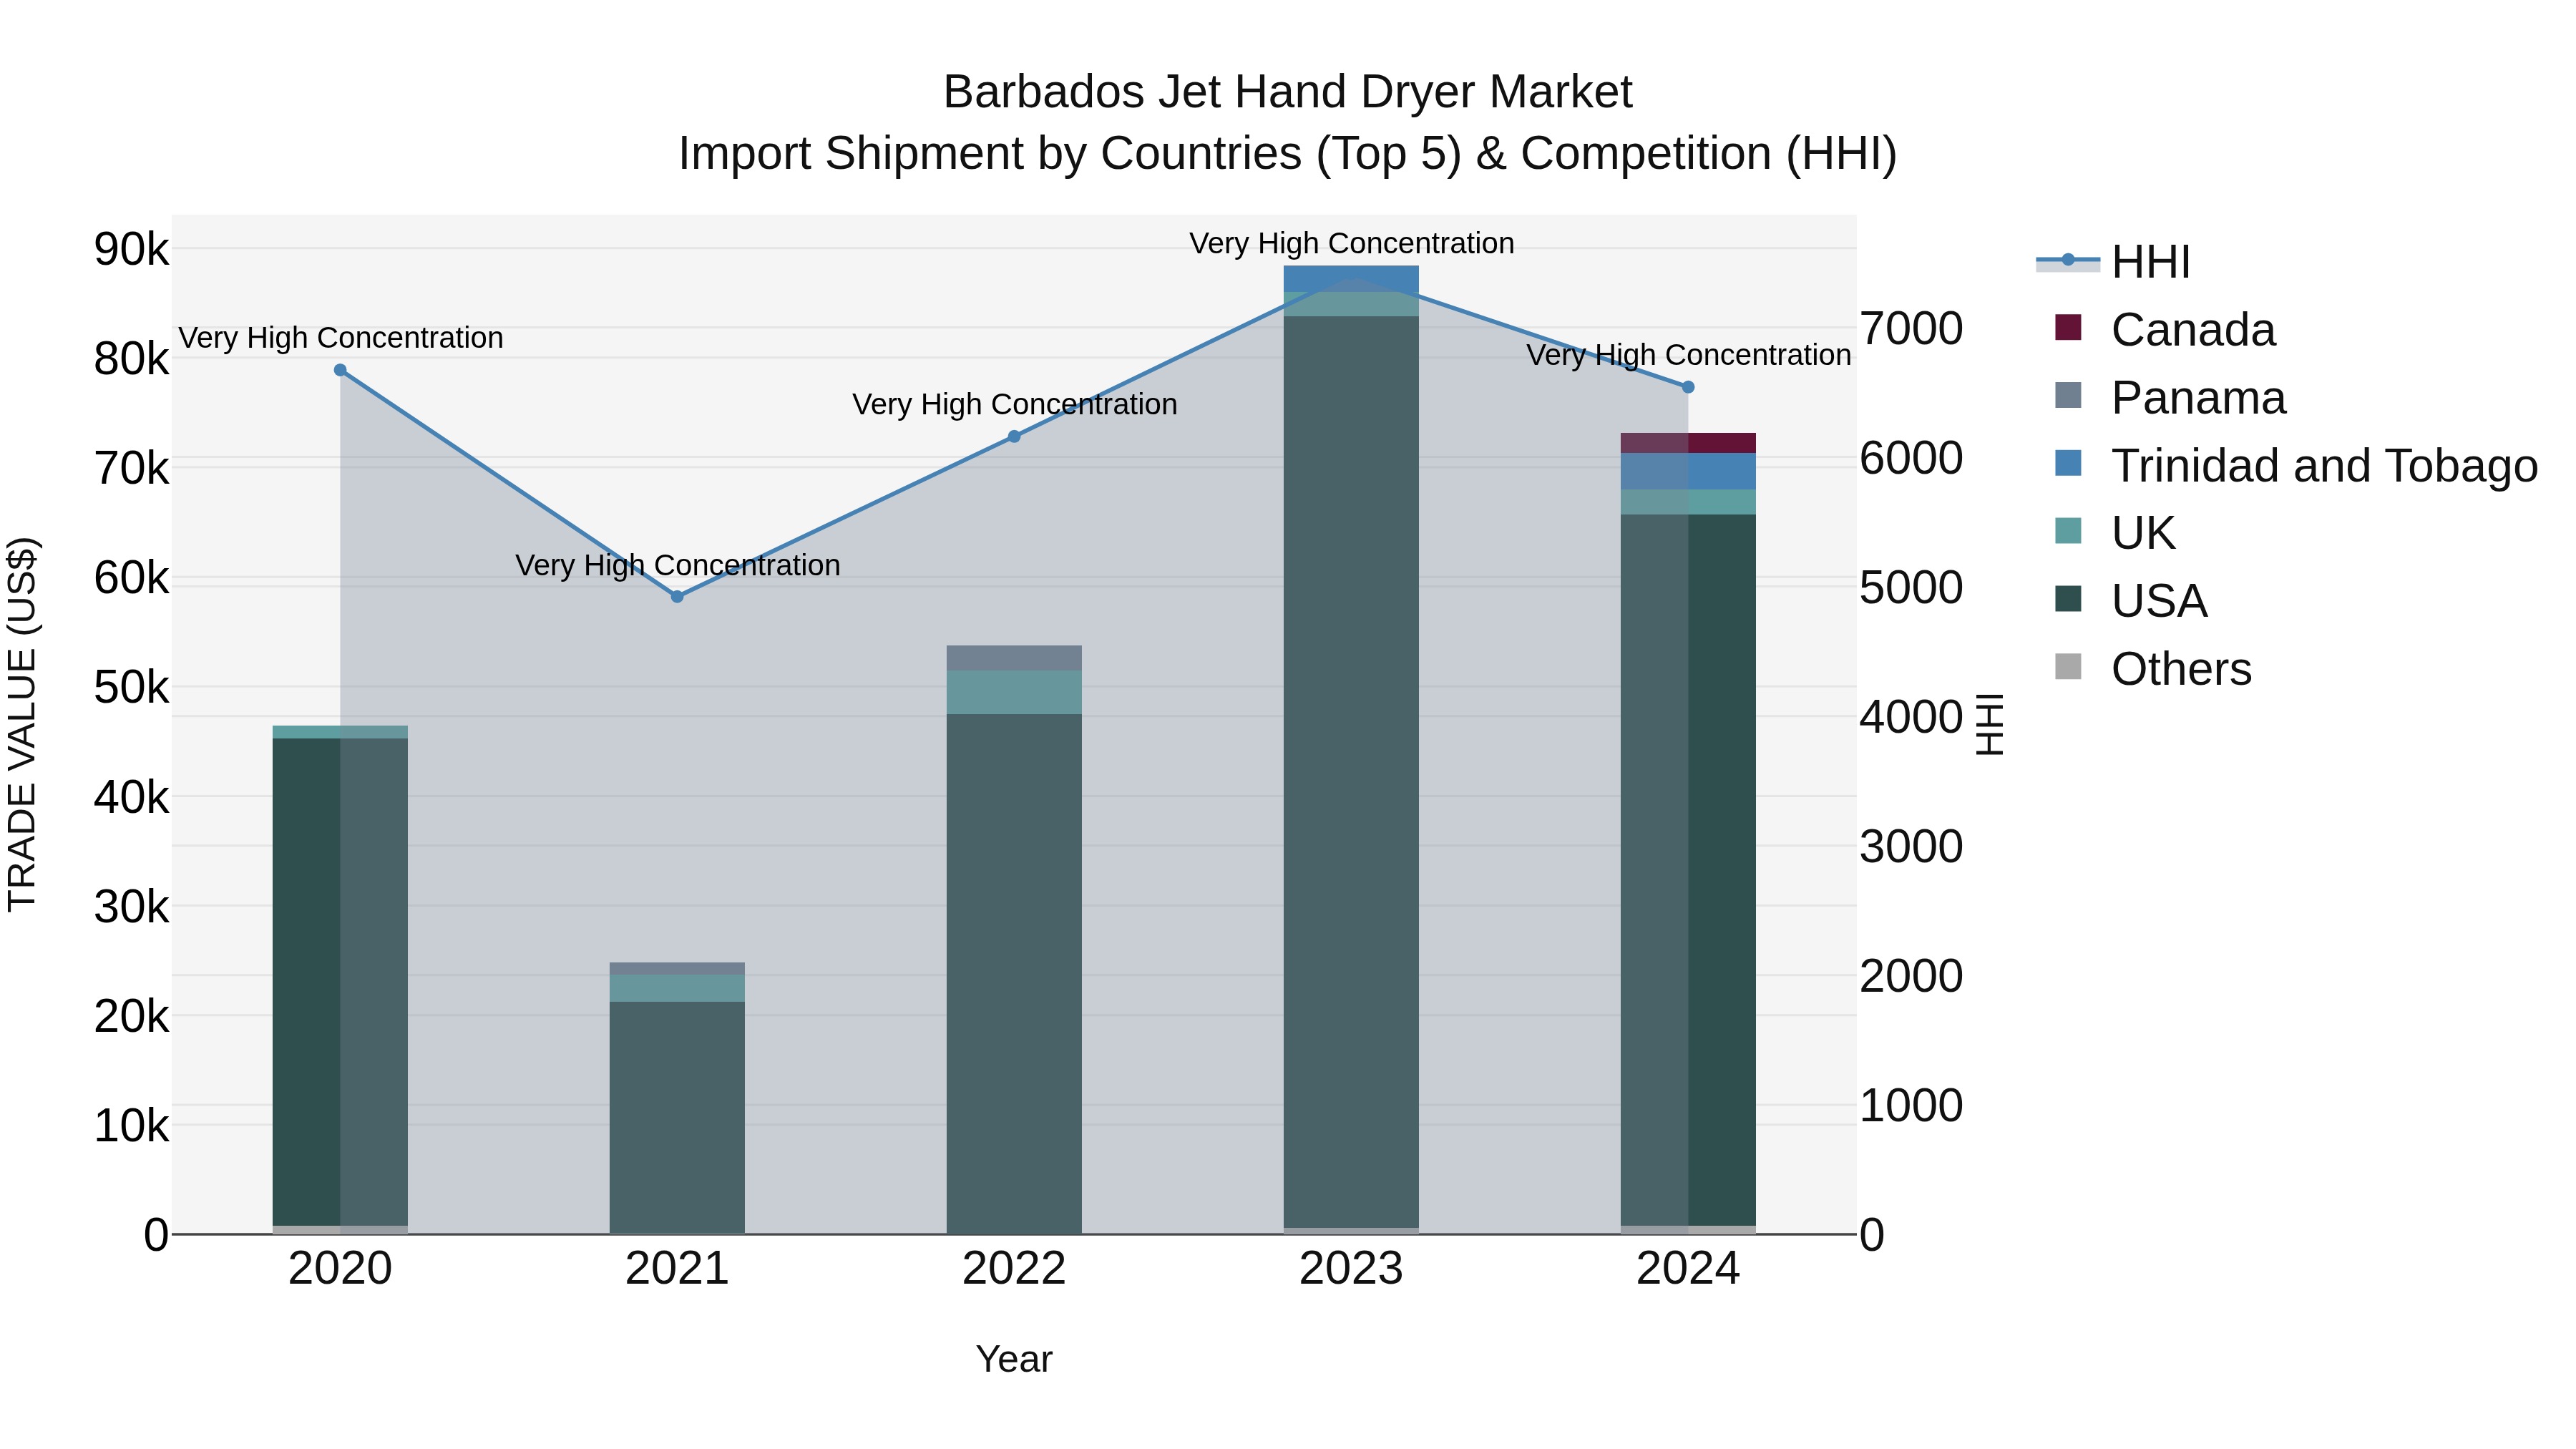Click the 2021 Panama bar segment
Image resolution: width=2576 pixels, height=1449 pixels.
click(x=677, y=969)
